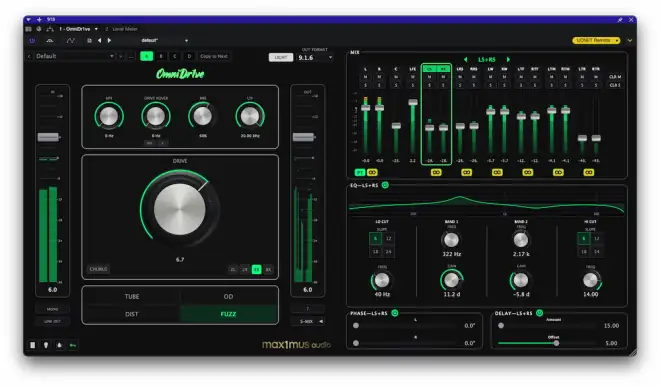
Task: Go to the previous OmniDrive preset chevron
Action: click(x=29, y=56)
